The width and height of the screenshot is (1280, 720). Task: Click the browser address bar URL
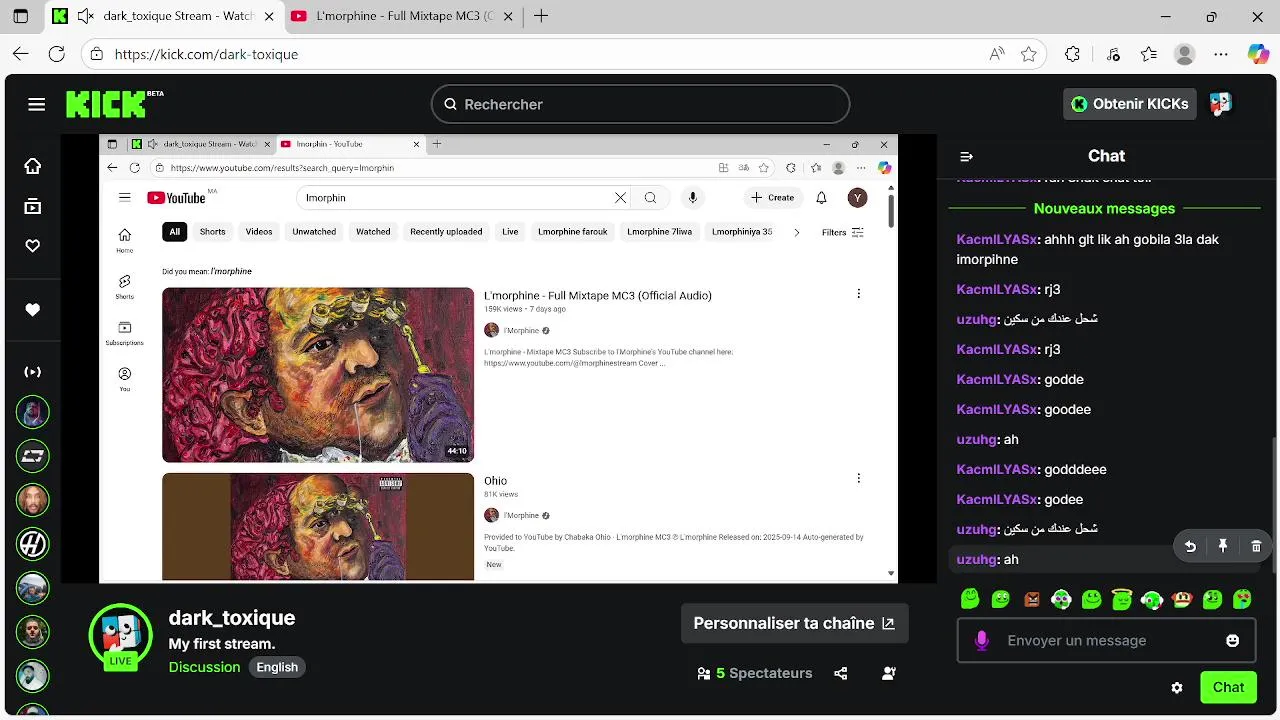pos(206,54)
